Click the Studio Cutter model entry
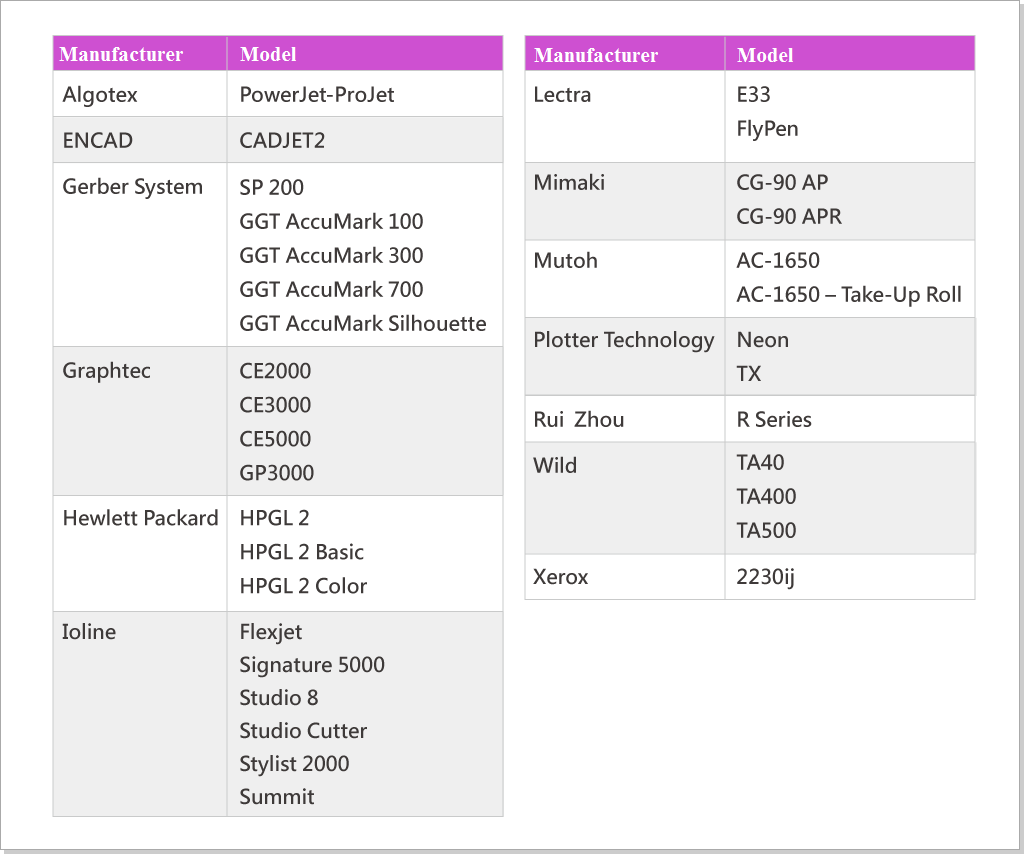The width and height of the screenshot is (1024, 854). pyautogui.click(x=303, y=731)
